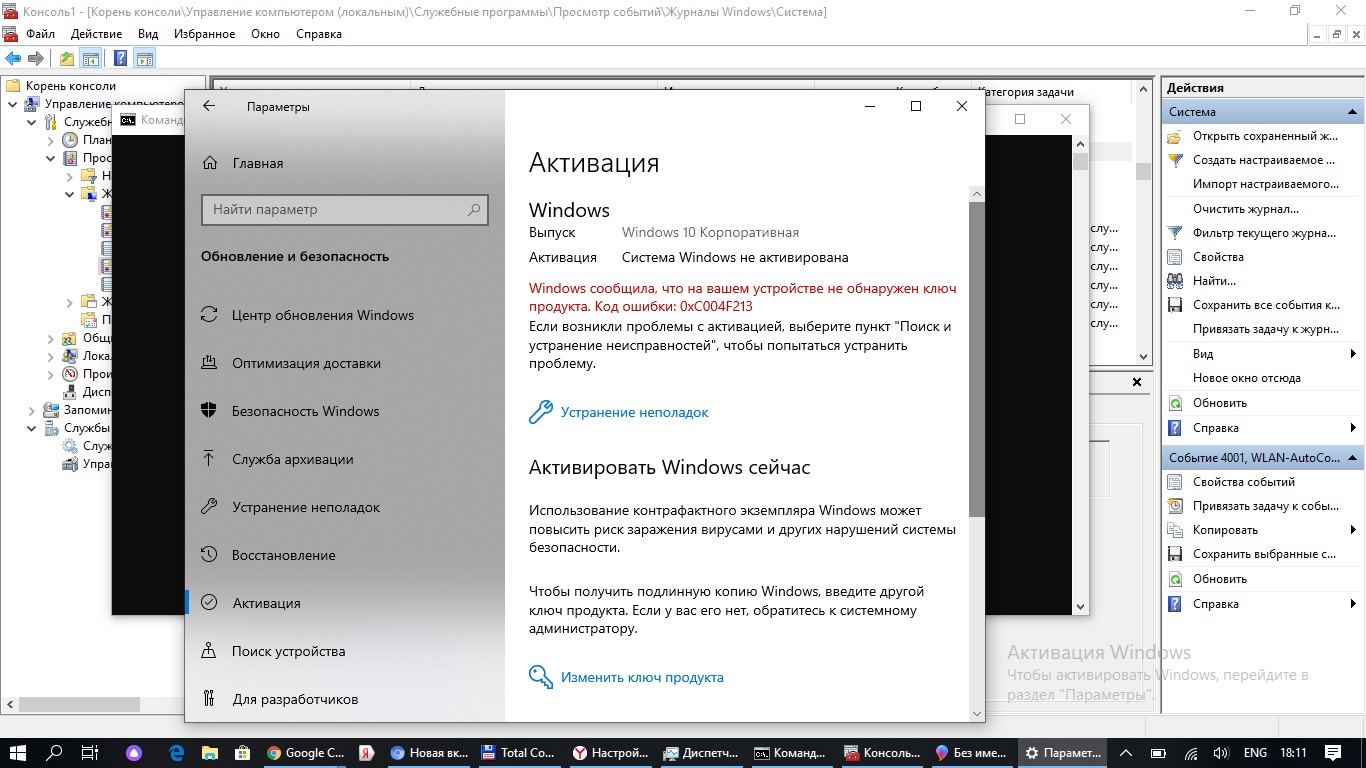This screenshot has width=1366, height=768.
Task: Click Создать настраиваемое представление action
Action: tap(1264, 160)
